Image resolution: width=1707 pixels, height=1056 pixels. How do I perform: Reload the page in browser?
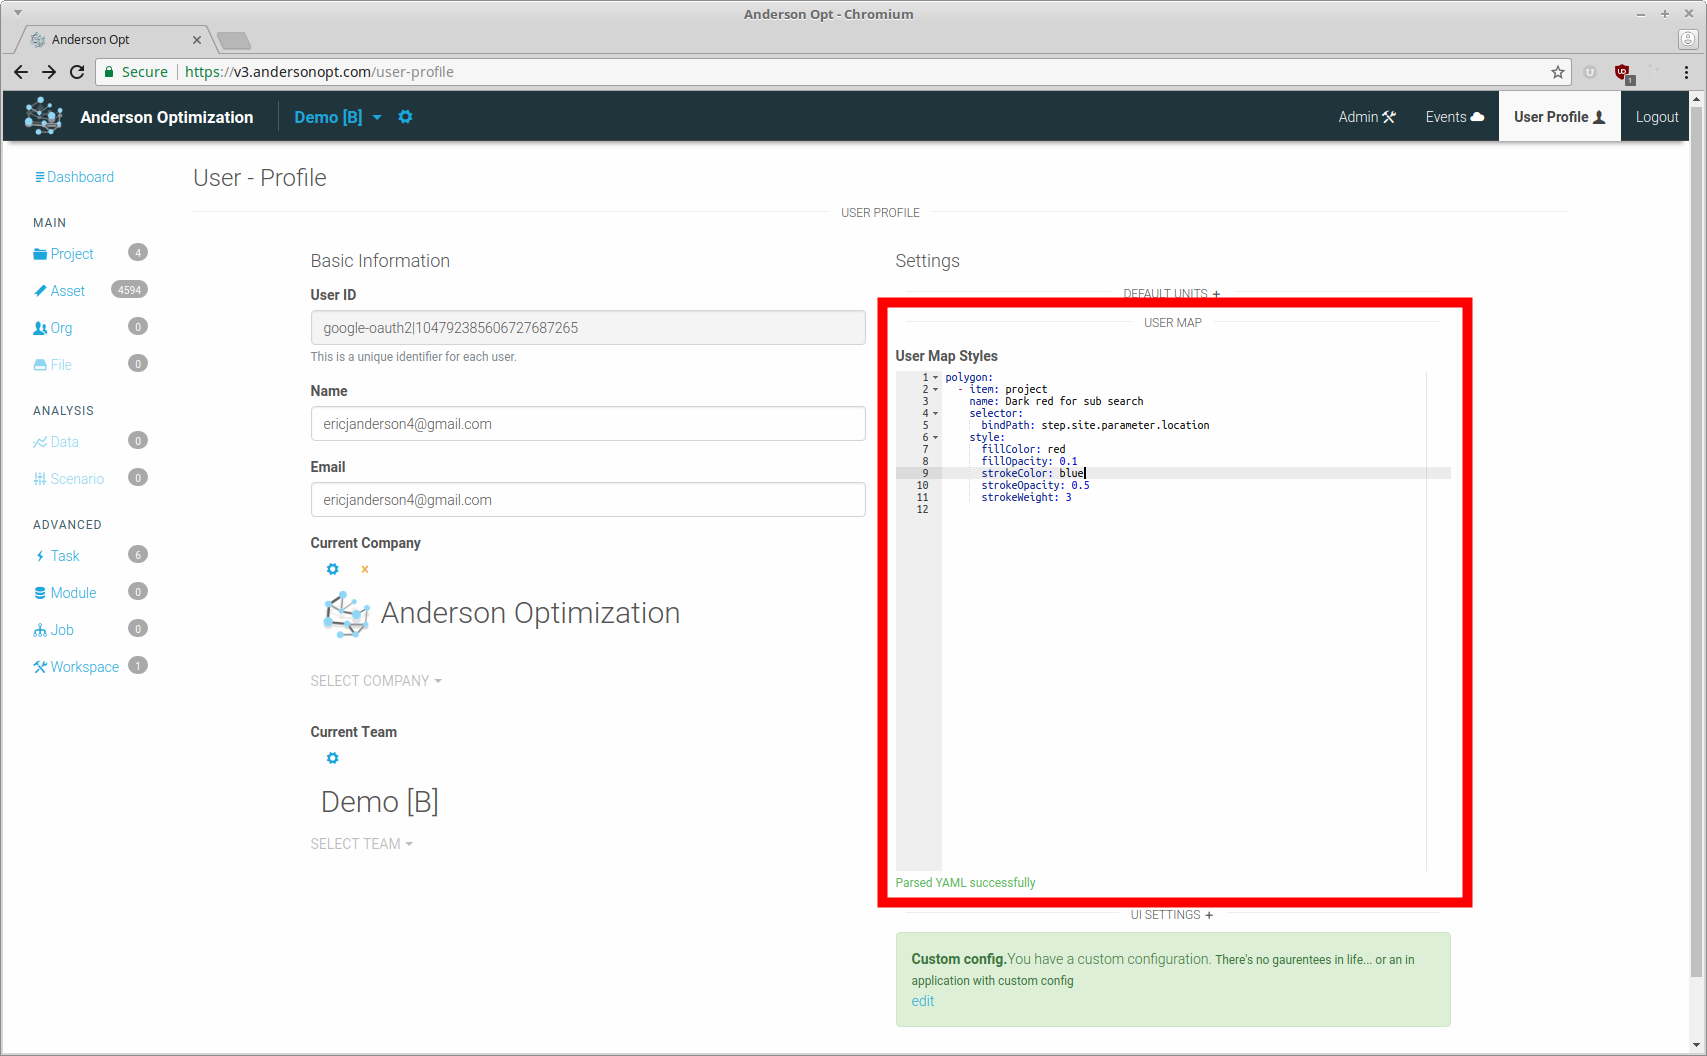click(x=77, y=72)
